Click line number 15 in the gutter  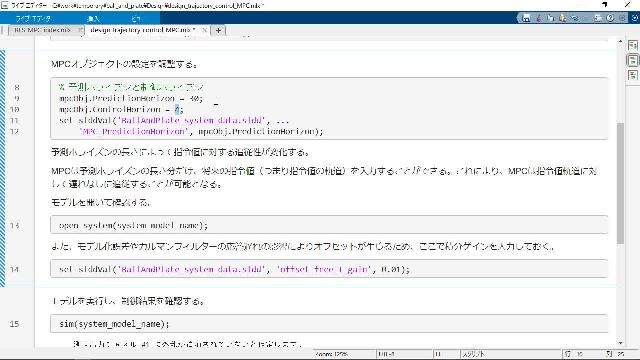point(14,324)
